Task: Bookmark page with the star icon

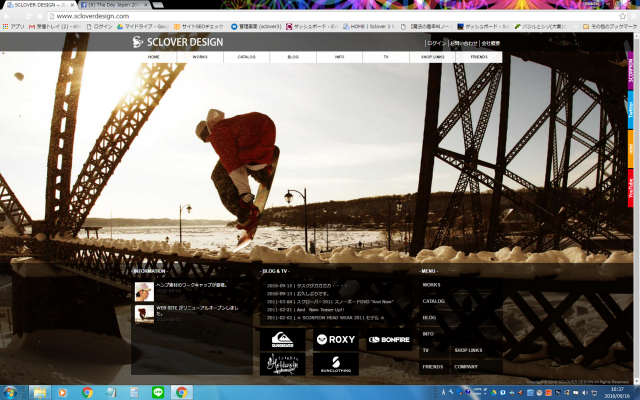Action: [622, 16]
